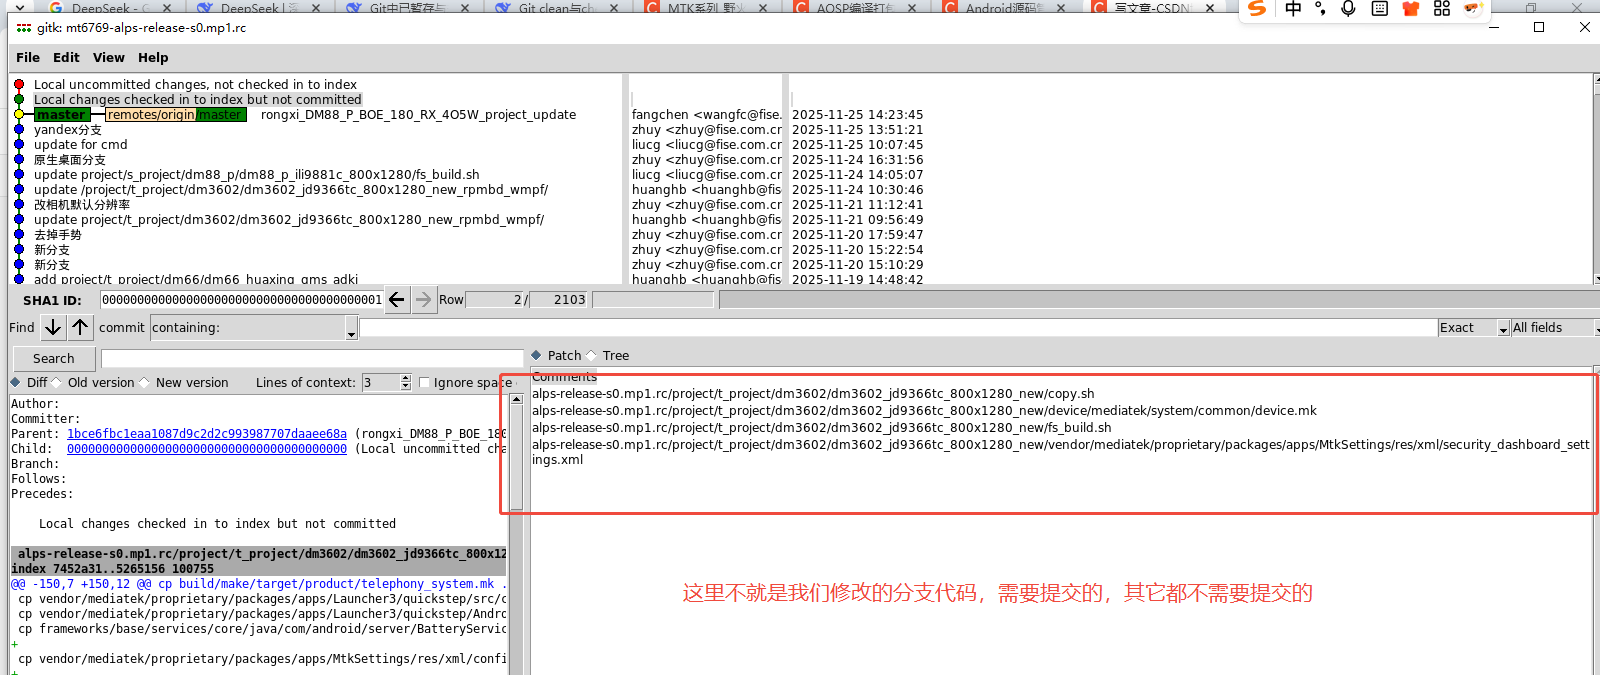Switch to MTK系列 browser tab
Viewport: 1600px width, 675px height.
(708, 8)
